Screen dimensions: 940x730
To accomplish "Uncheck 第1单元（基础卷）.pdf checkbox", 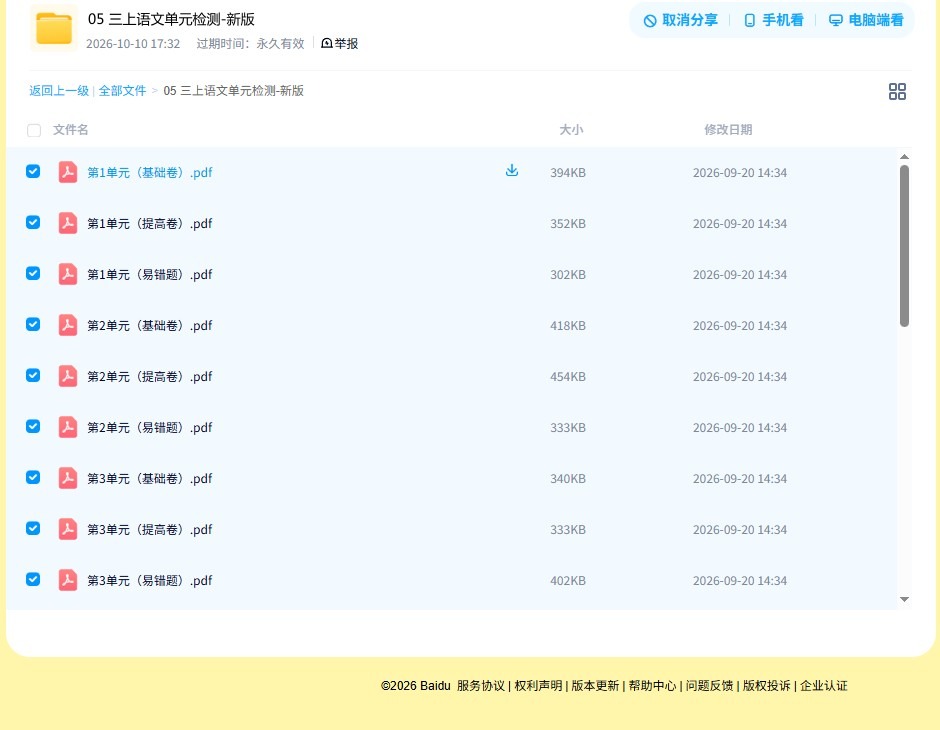I will point(33,171).
